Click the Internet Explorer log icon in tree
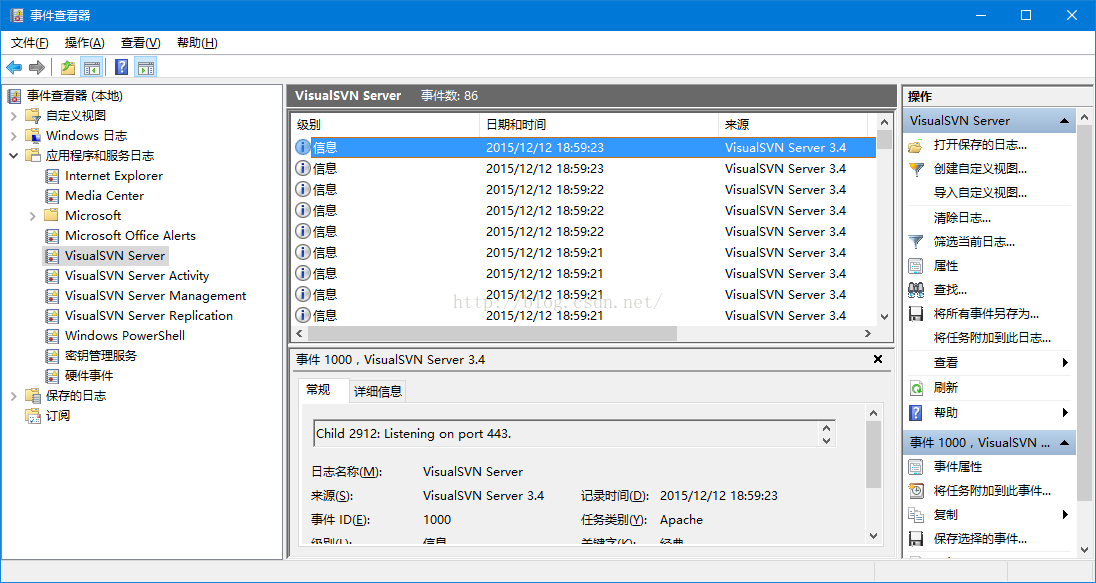Screen dimensions: 1096x583 pyautogui.click(x=52, y=176)
